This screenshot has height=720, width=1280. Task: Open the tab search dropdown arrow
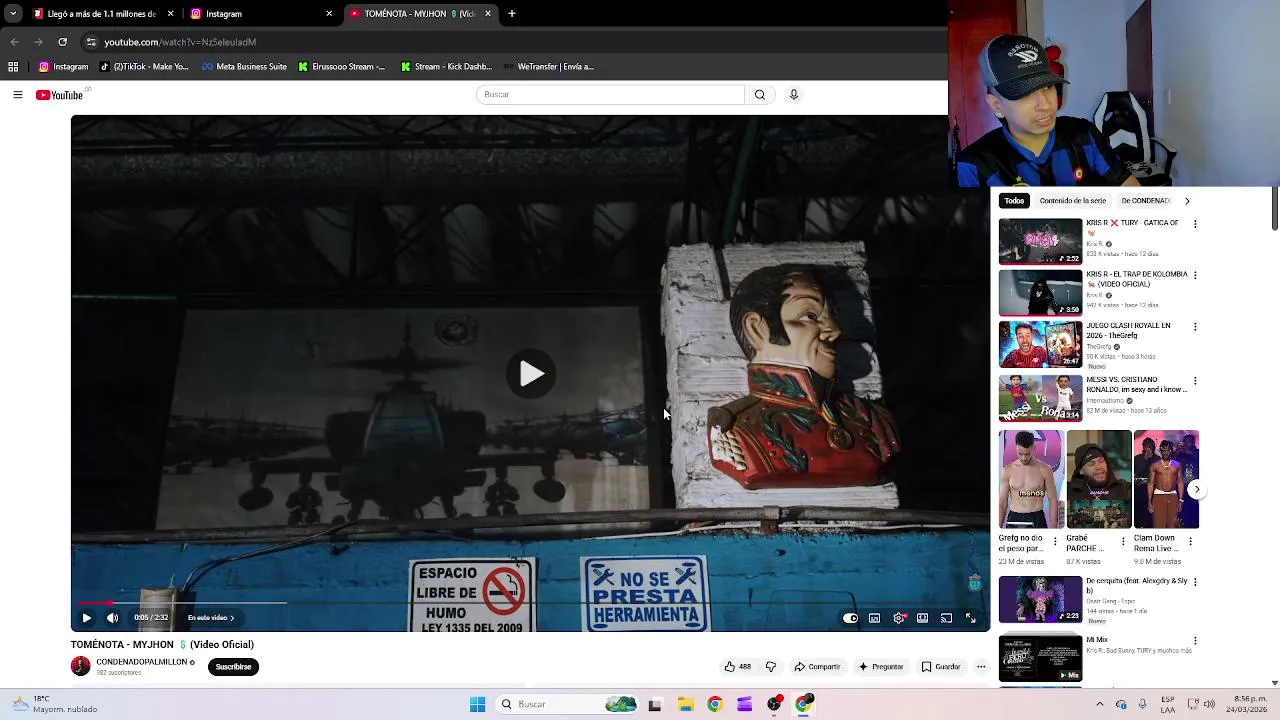(13, 14)
